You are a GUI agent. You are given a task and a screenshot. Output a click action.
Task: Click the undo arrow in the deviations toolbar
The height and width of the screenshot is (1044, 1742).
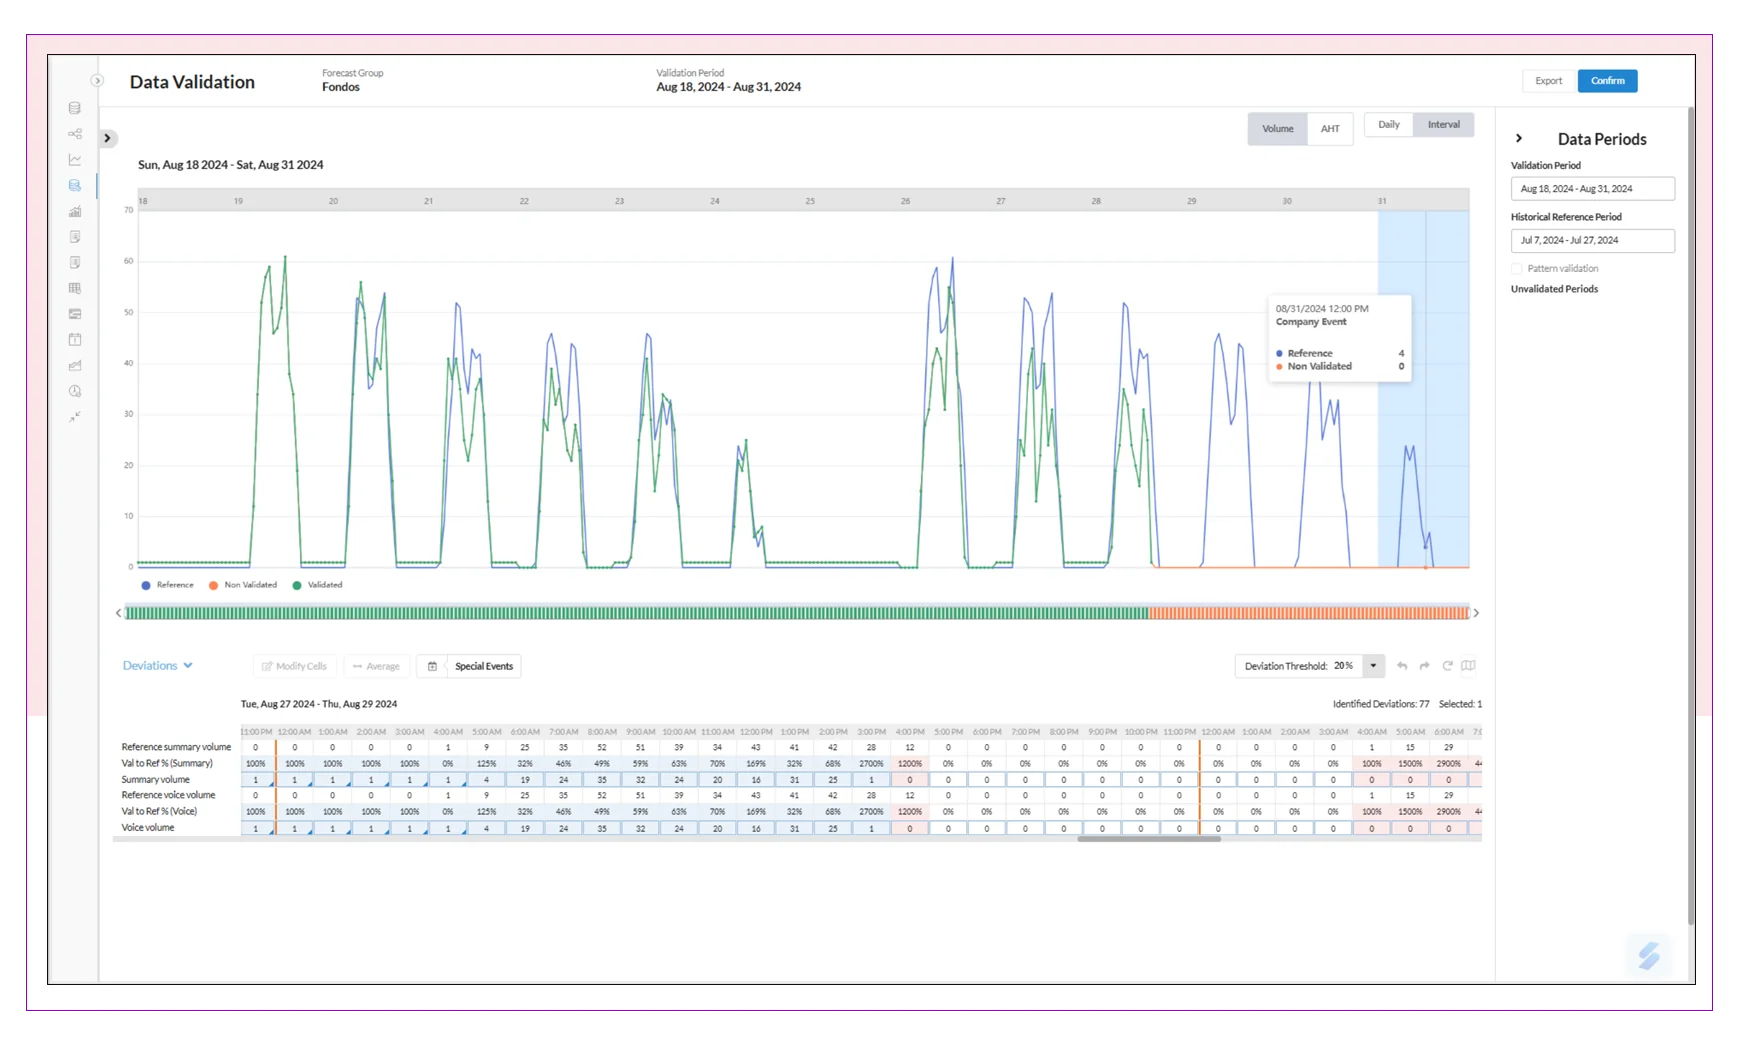coord(1402,666)
